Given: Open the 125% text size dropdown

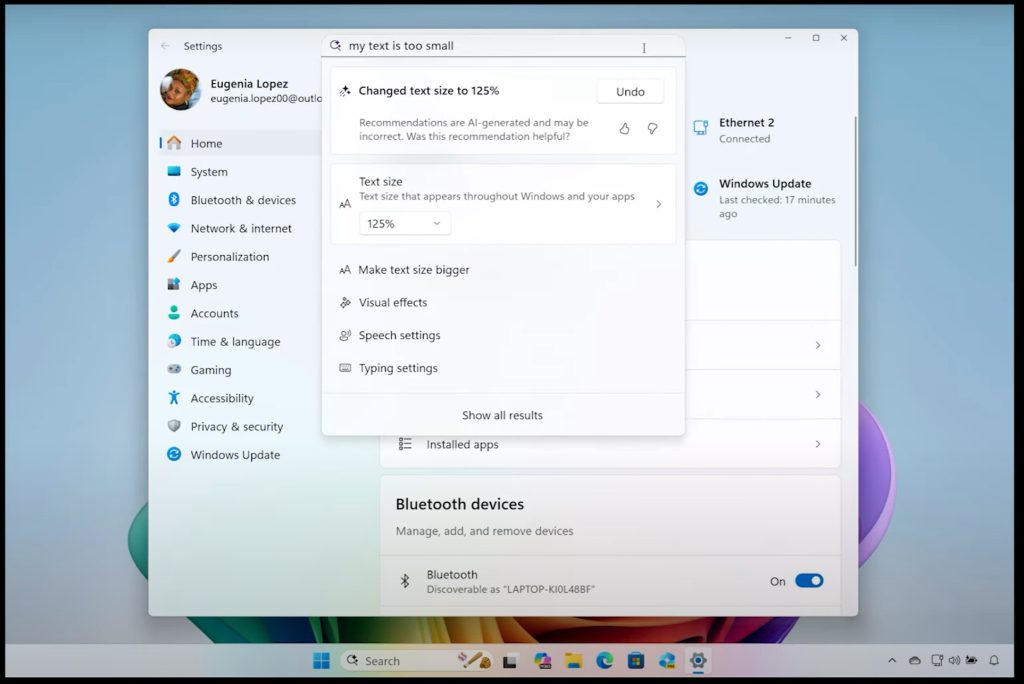Looking at the screenshot, I should click(x=404, y=224).
